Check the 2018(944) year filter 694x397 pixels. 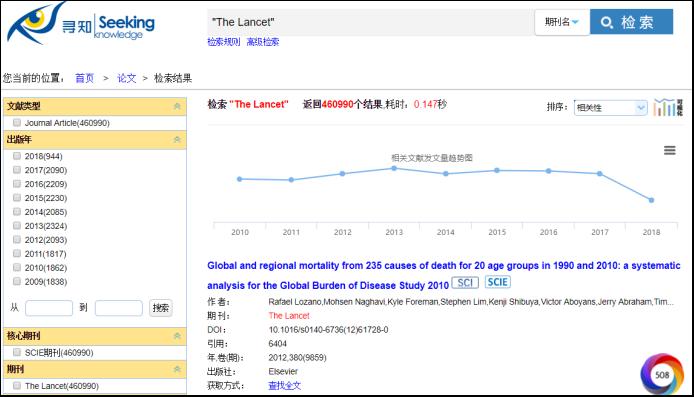click(x=17, y=156)
